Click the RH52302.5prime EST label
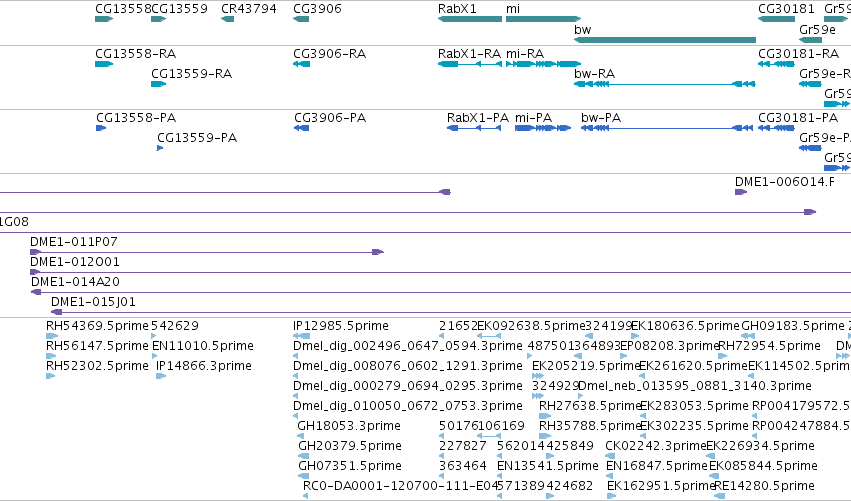The image size is (851, 501). [x=97, y=366]
